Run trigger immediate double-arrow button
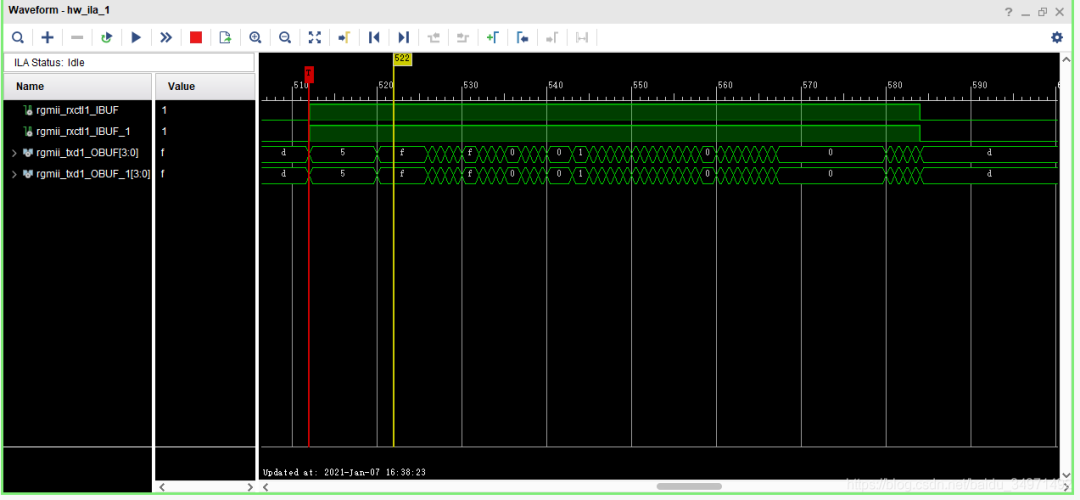 pos(166,37)
